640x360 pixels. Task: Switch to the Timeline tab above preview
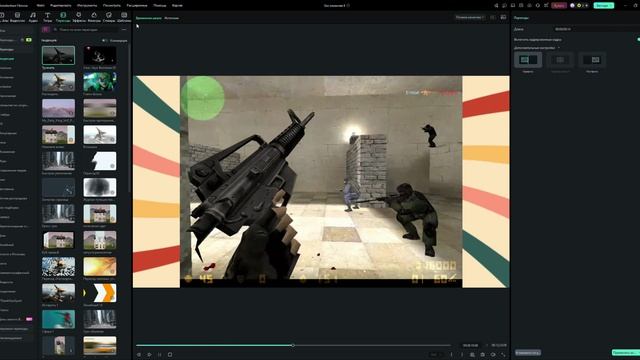149,18
